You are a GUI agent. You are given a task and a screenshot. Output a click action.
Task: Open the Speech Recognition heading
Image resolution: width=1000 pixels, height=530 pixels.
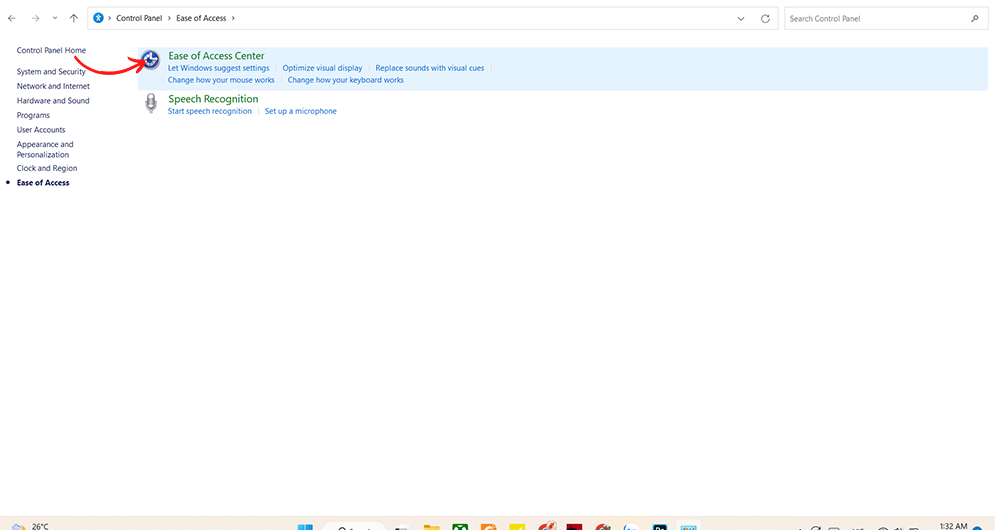click(x=213, y=99)
